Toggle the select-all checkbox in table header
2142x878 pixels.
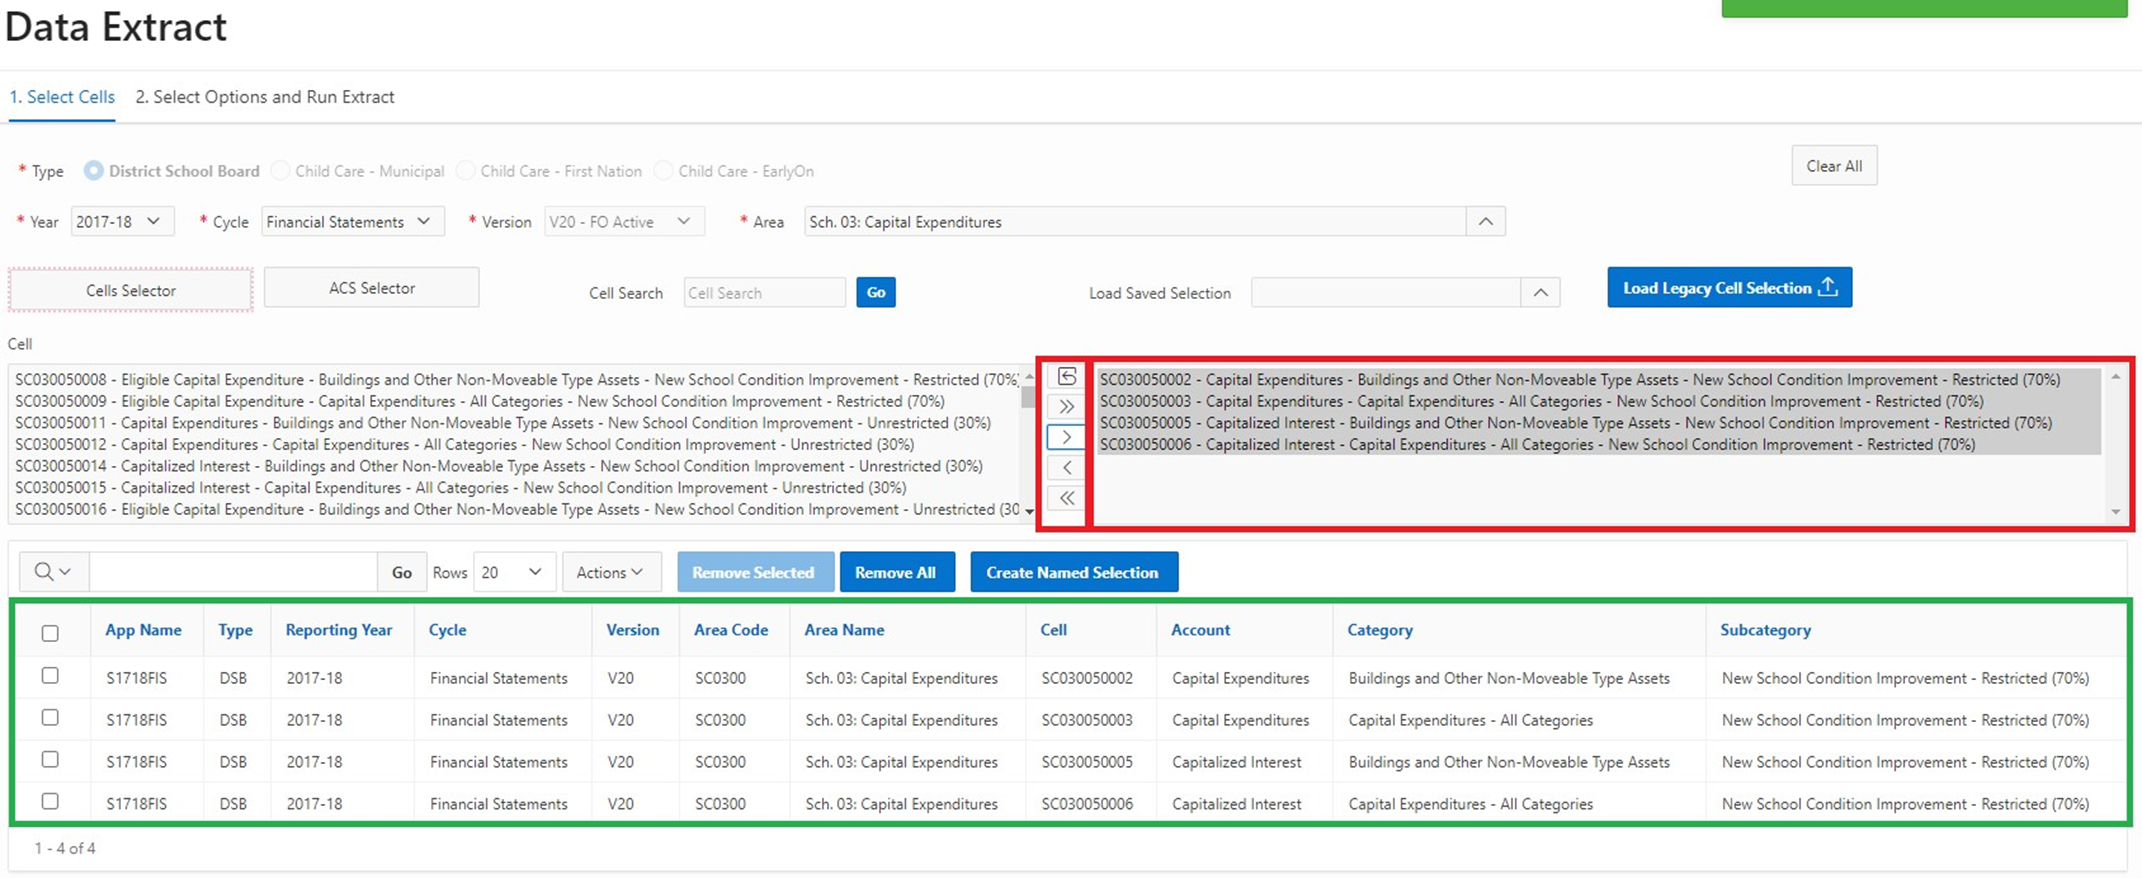pos(50,633)
